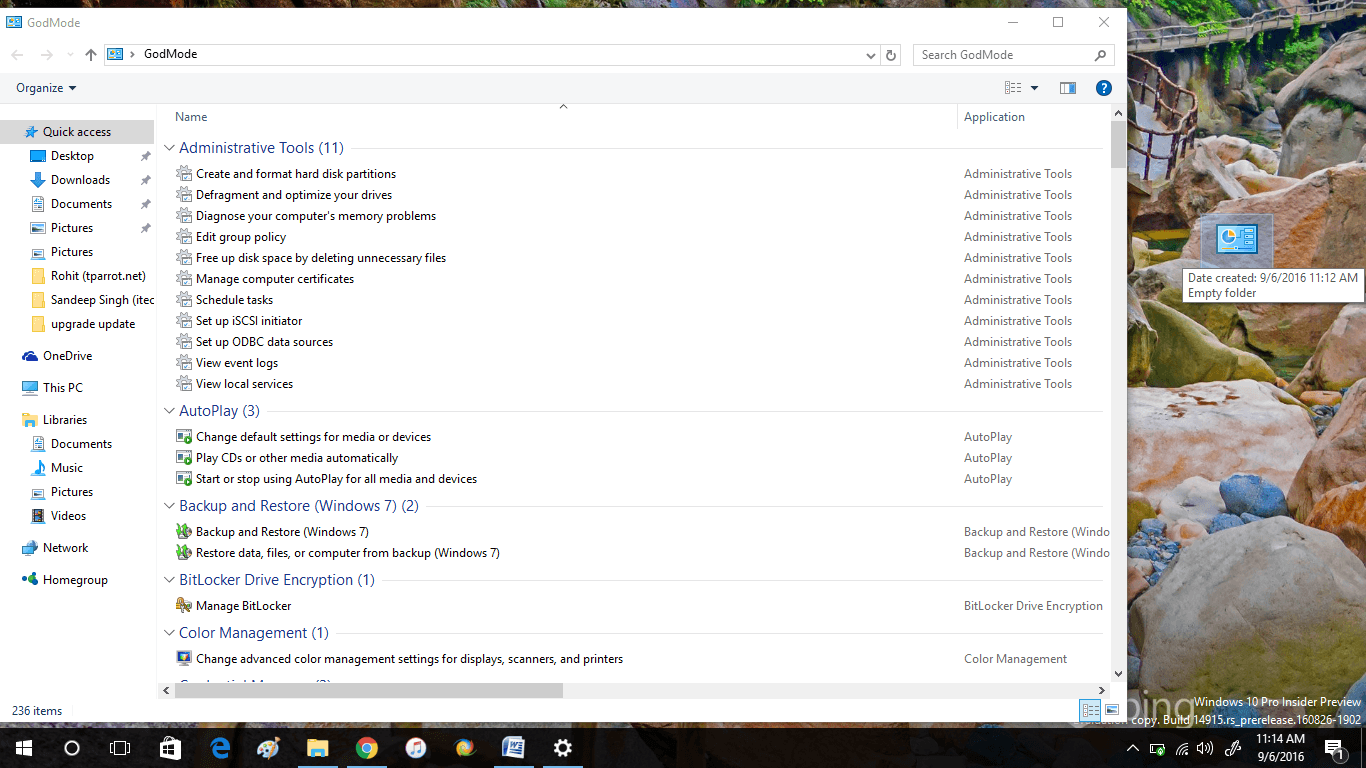The width and height of the screenshot is (1366, 768).
Task: Click the Defragment and optimize drives icon
Action: 184,195
